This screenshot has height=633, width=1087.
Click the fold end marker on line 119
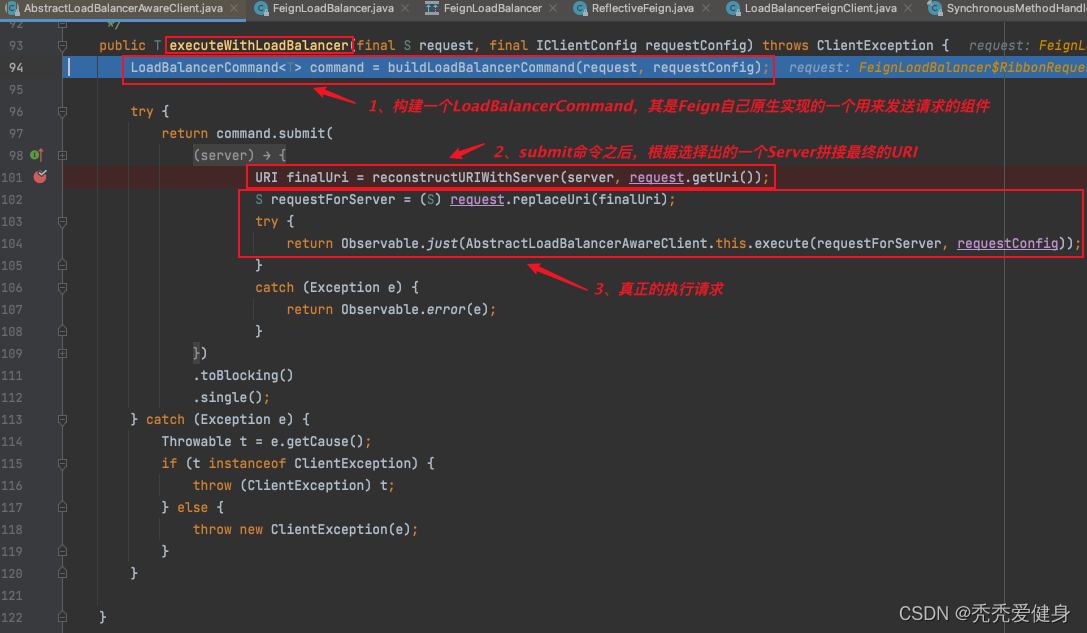[62, 551]
